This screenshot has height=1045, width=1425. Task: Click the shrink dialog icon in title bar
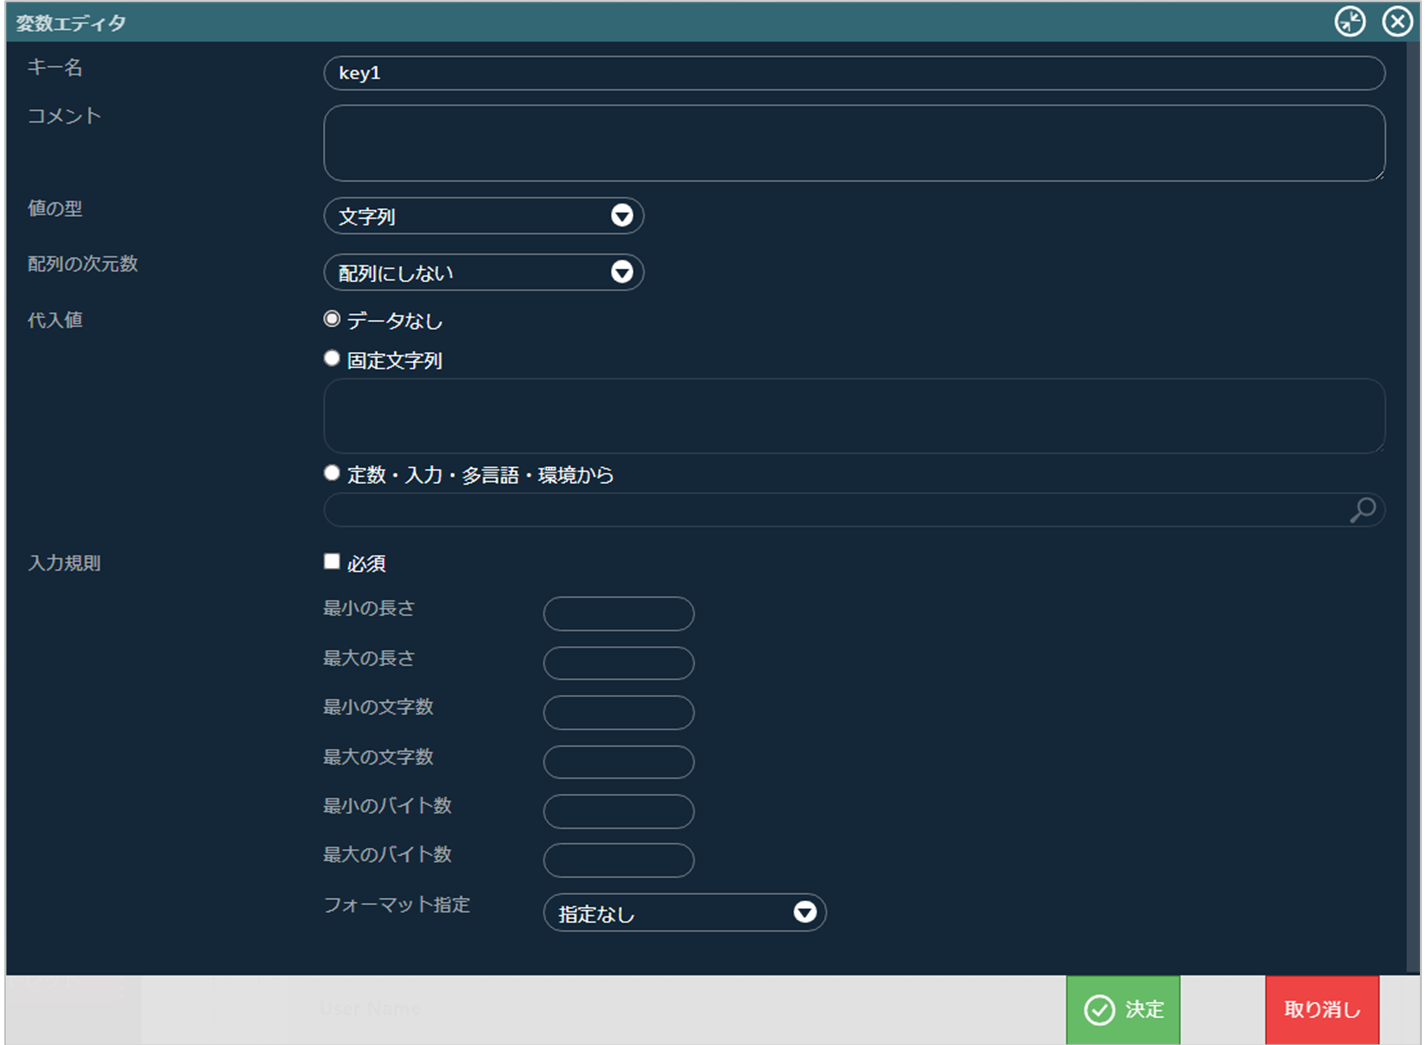(1349, 22)
